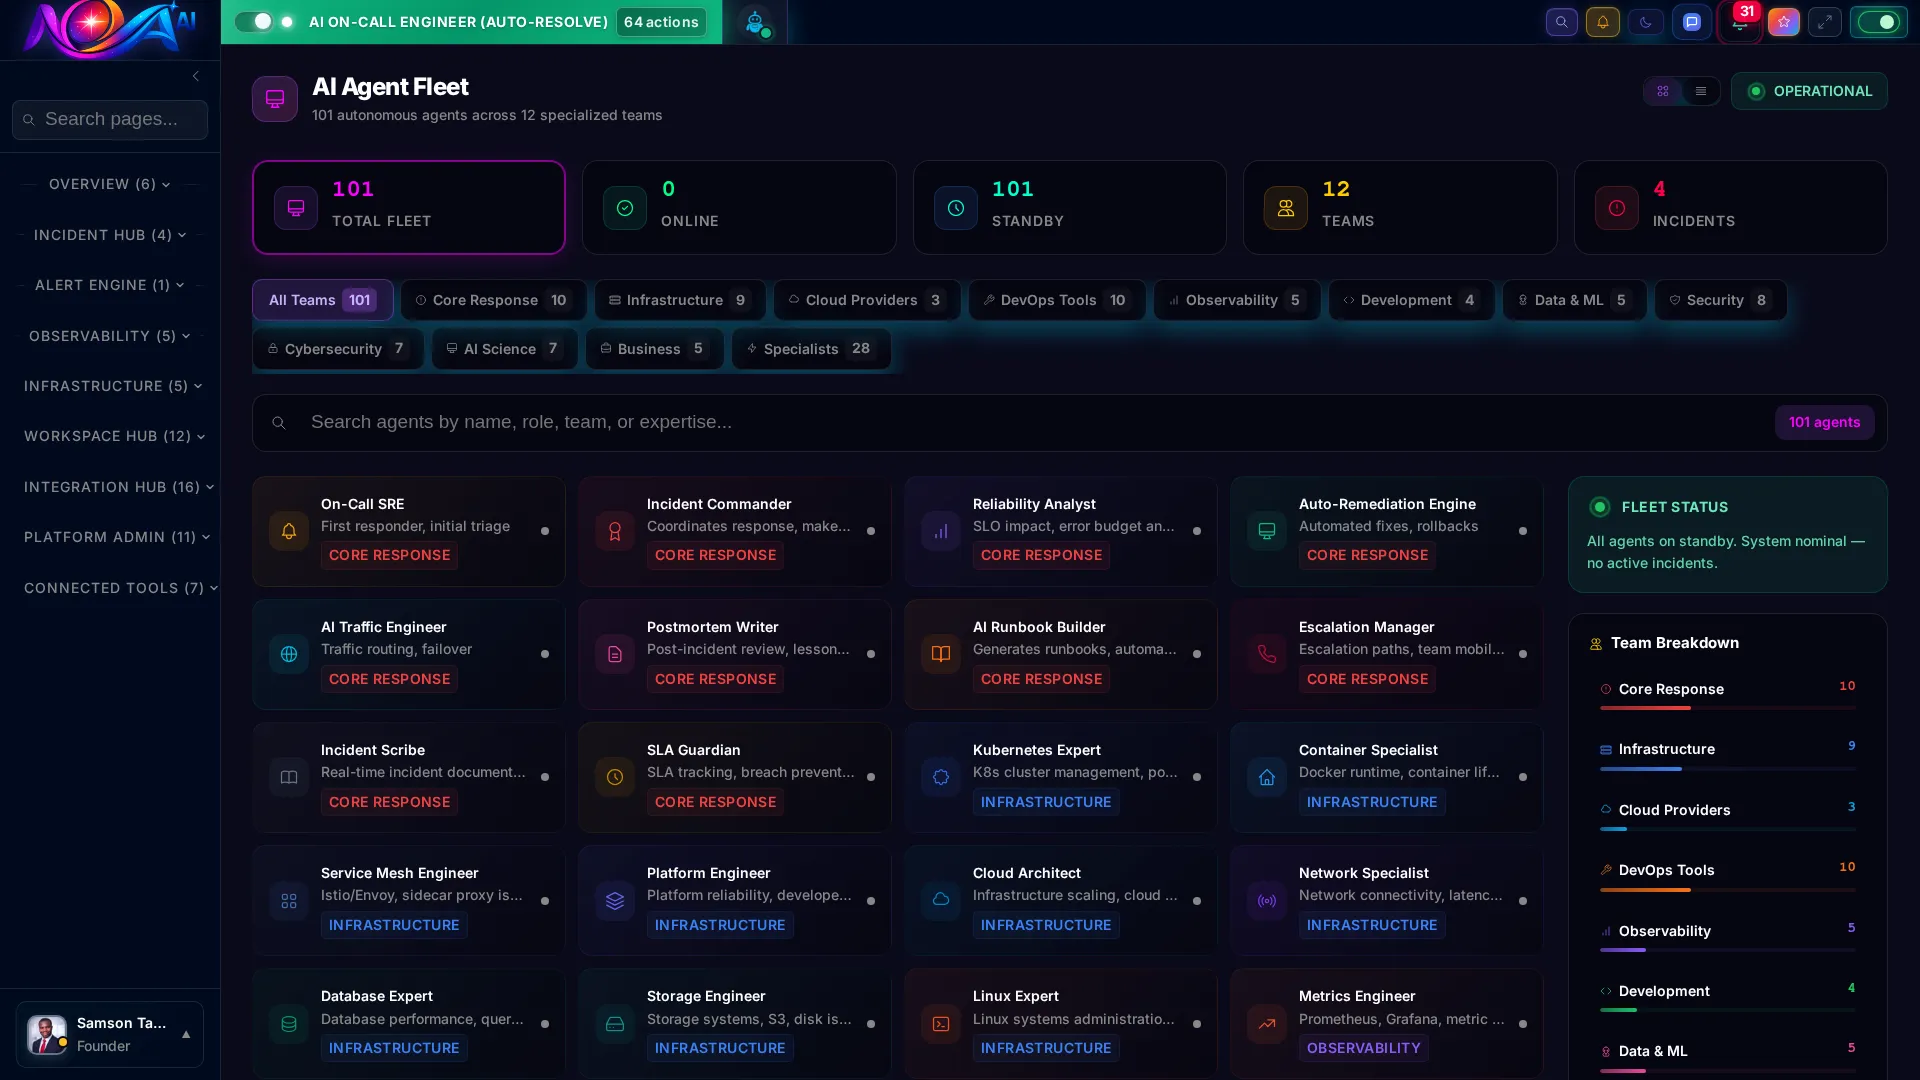Toggle the AI On-Call Engineer auto-resolve switch
This screenshot has width=1920, height=1080.
pos(257,21)
